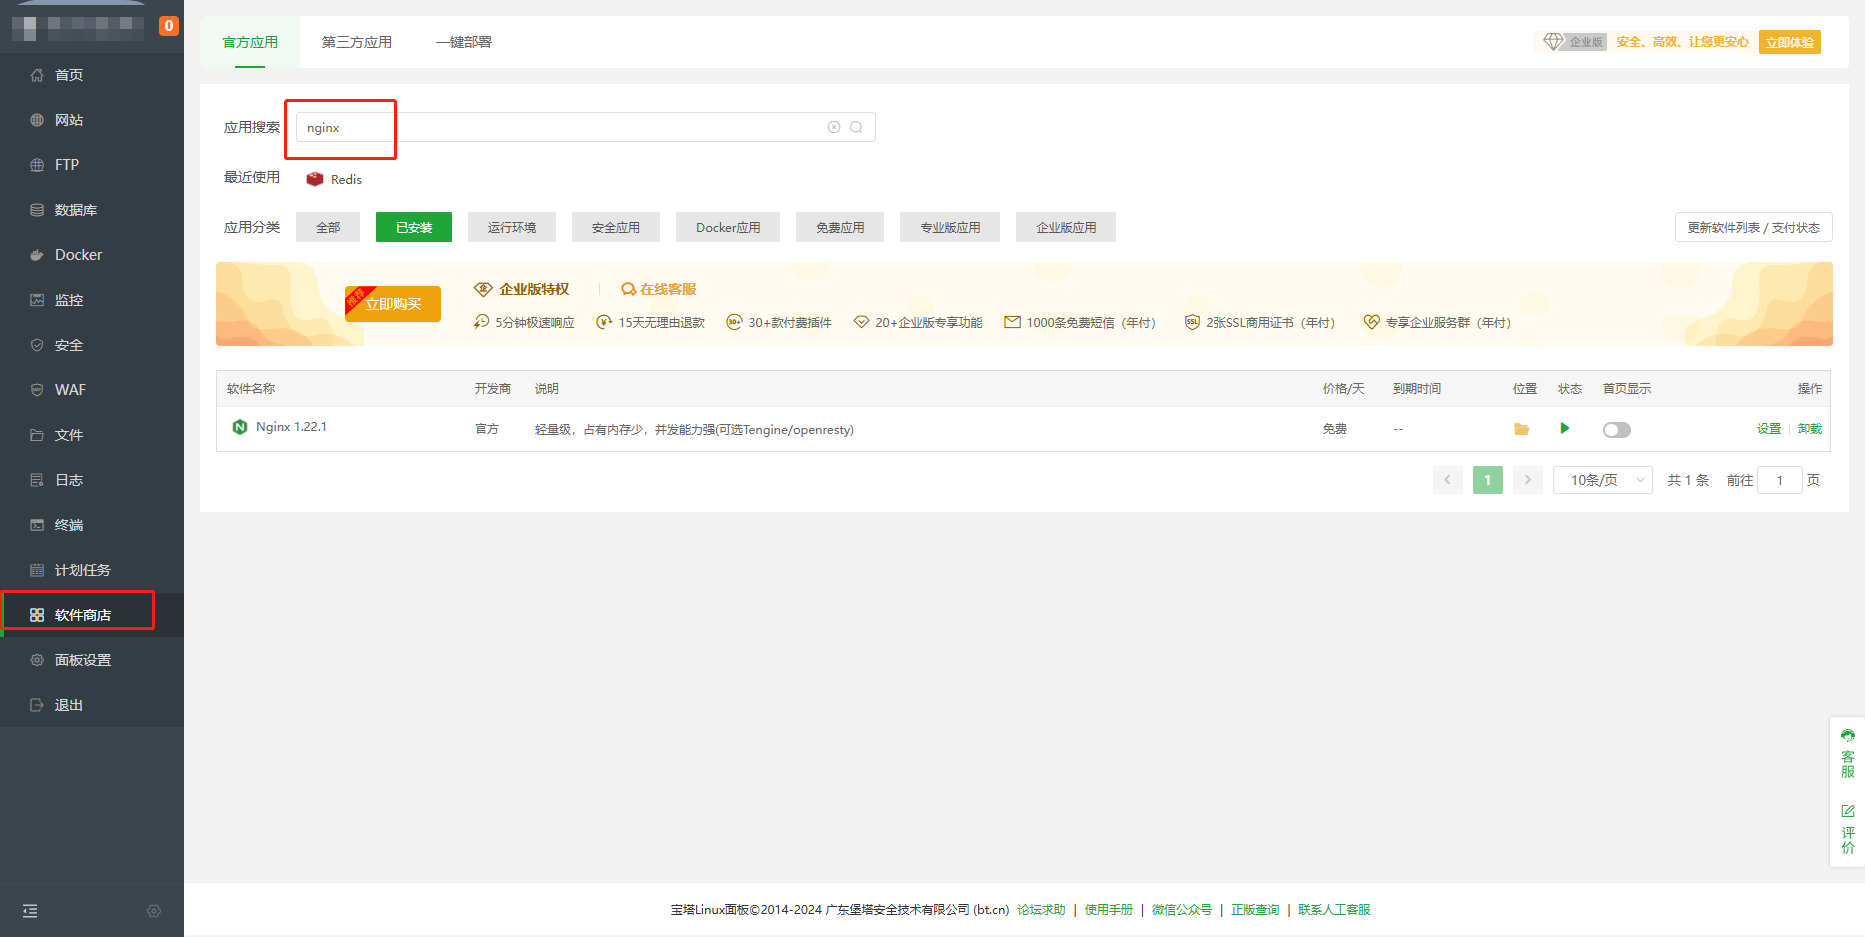Collapse the sidebar menu icon

[30, 911]
